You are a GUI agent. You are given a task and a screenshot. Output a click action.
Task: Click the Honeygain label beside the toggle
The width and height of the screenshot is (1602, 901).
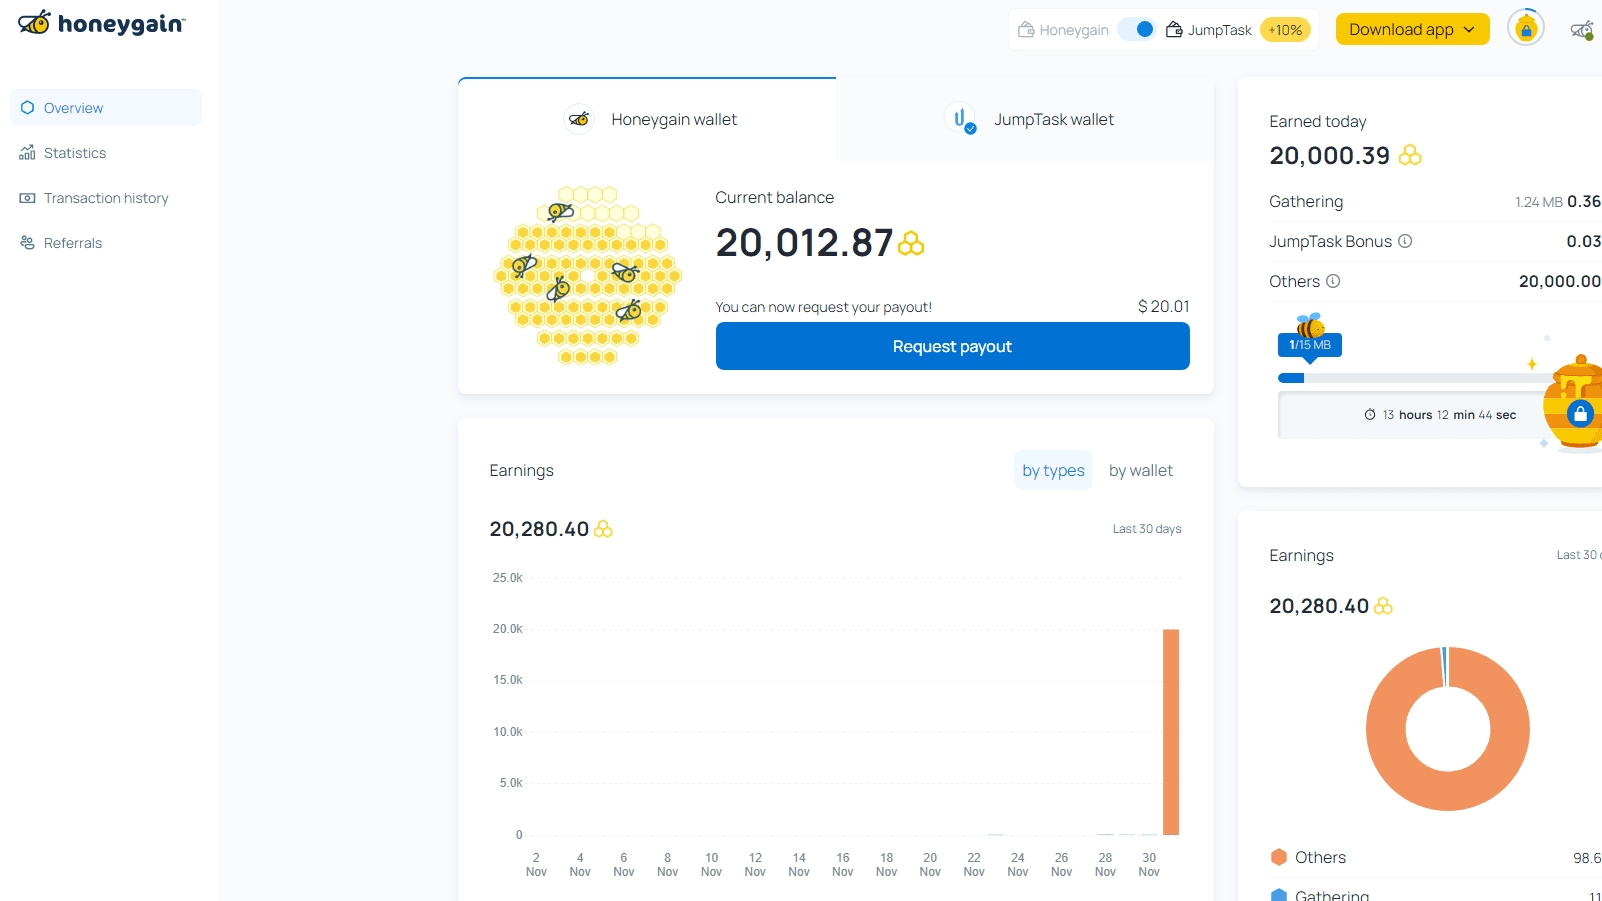(x=1074, y=30)
